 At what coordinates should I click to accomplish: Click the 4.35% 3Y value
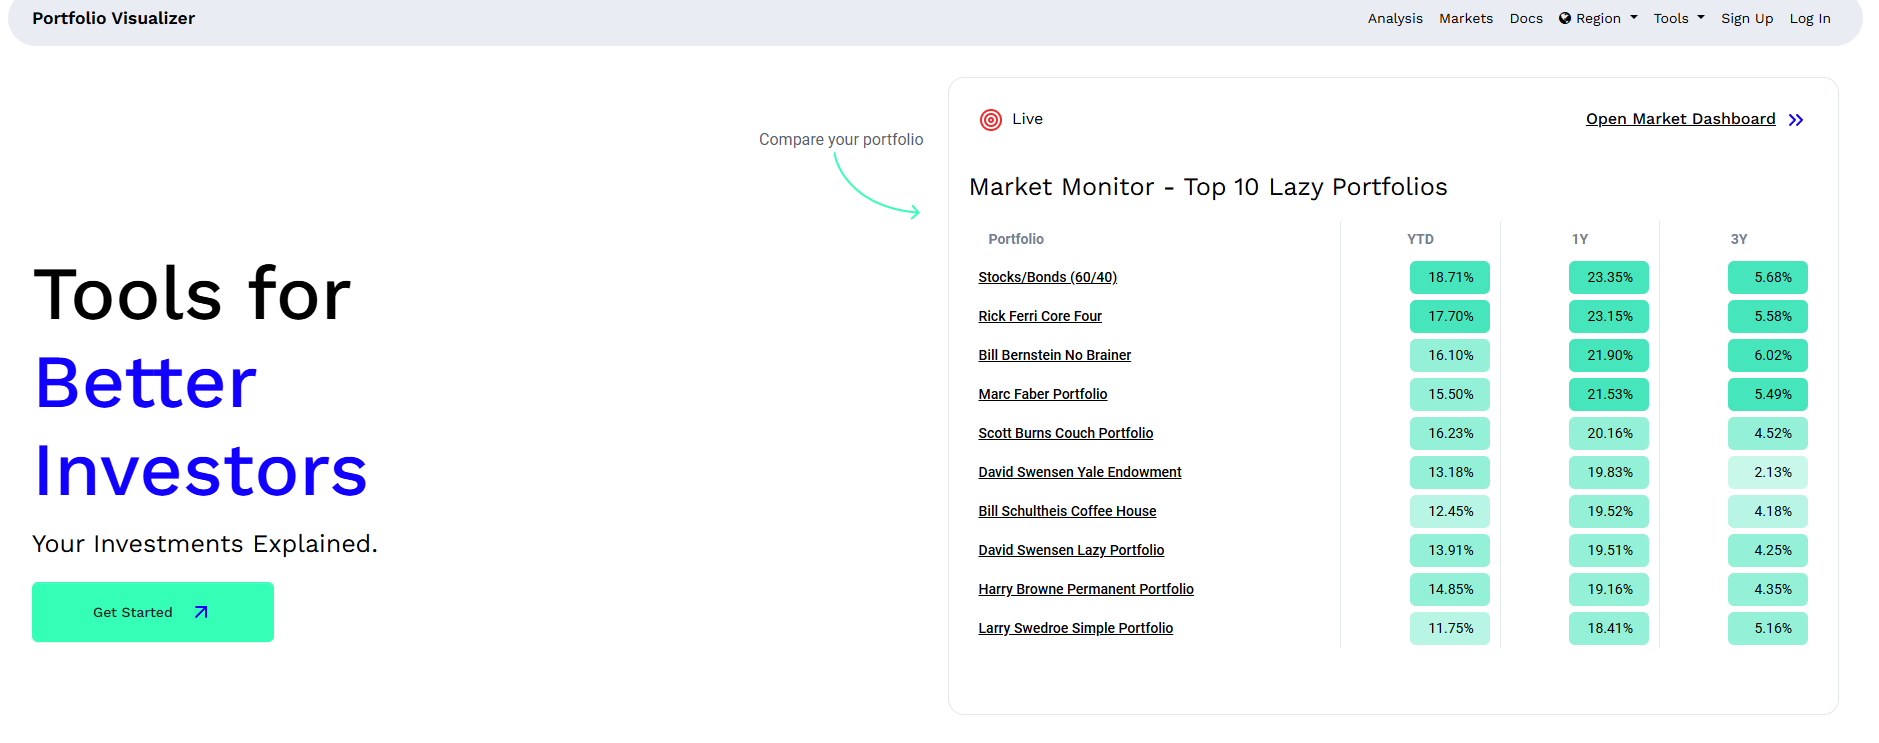coord(1768,589)
